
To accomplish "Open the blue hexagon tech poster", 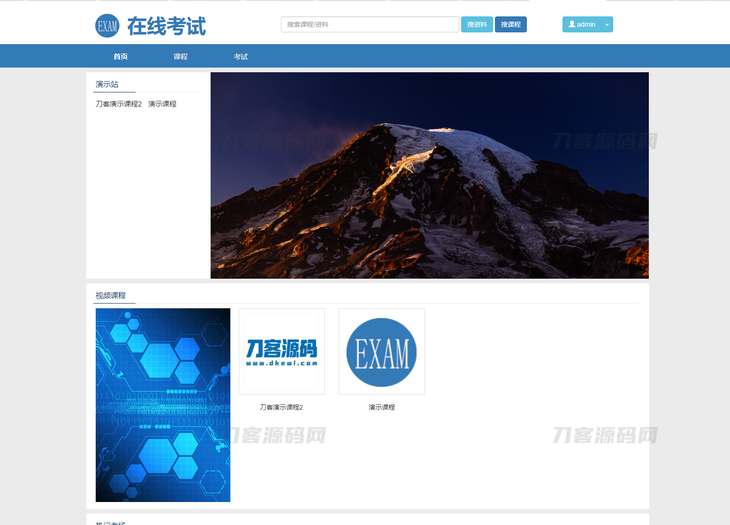I will 163,404.
